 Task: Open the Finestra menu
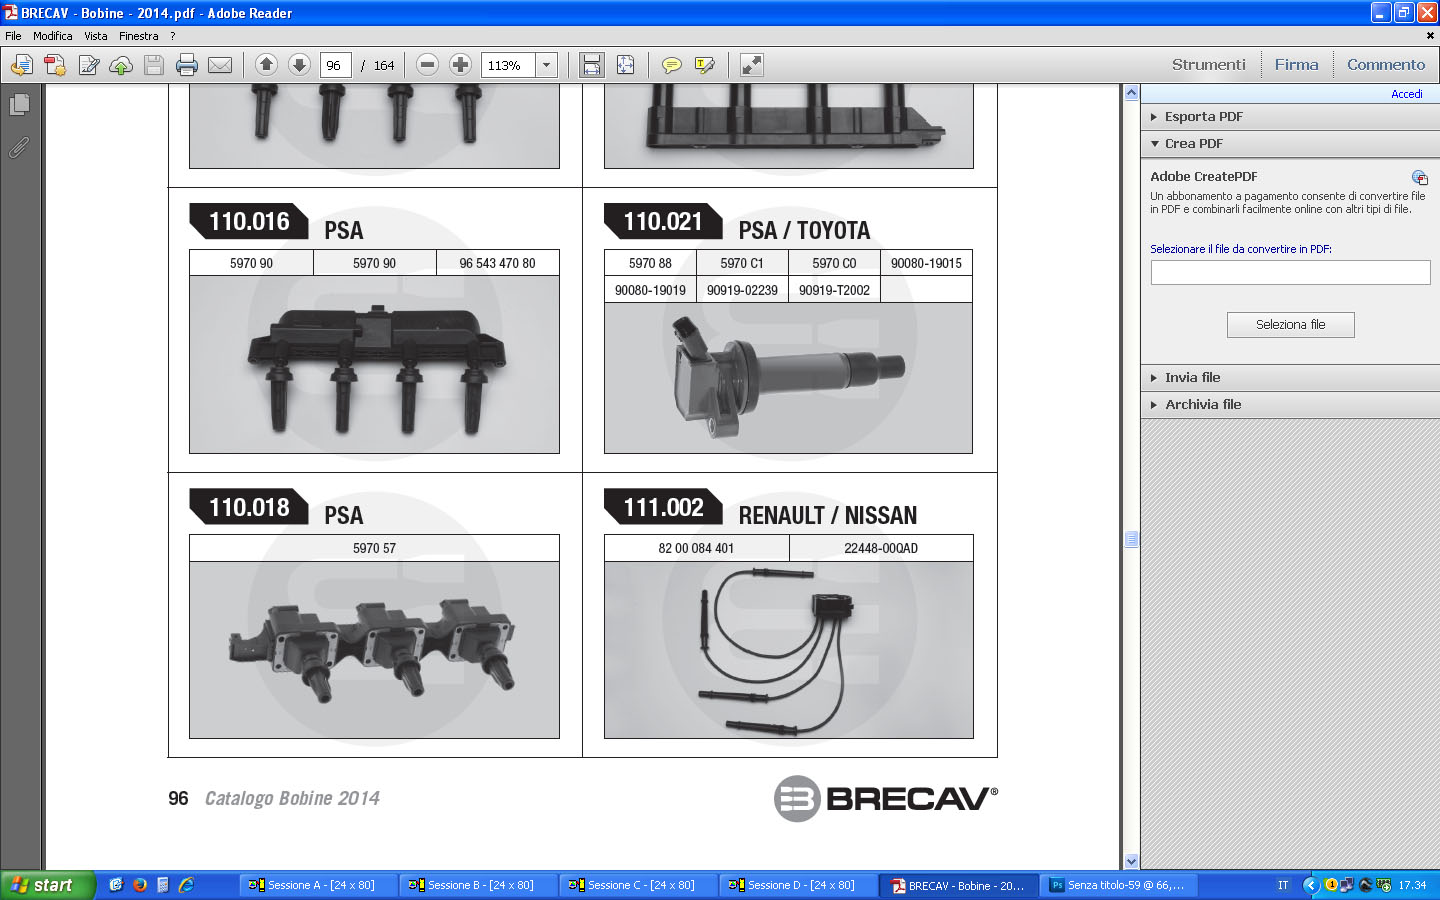tap(138, 36)
